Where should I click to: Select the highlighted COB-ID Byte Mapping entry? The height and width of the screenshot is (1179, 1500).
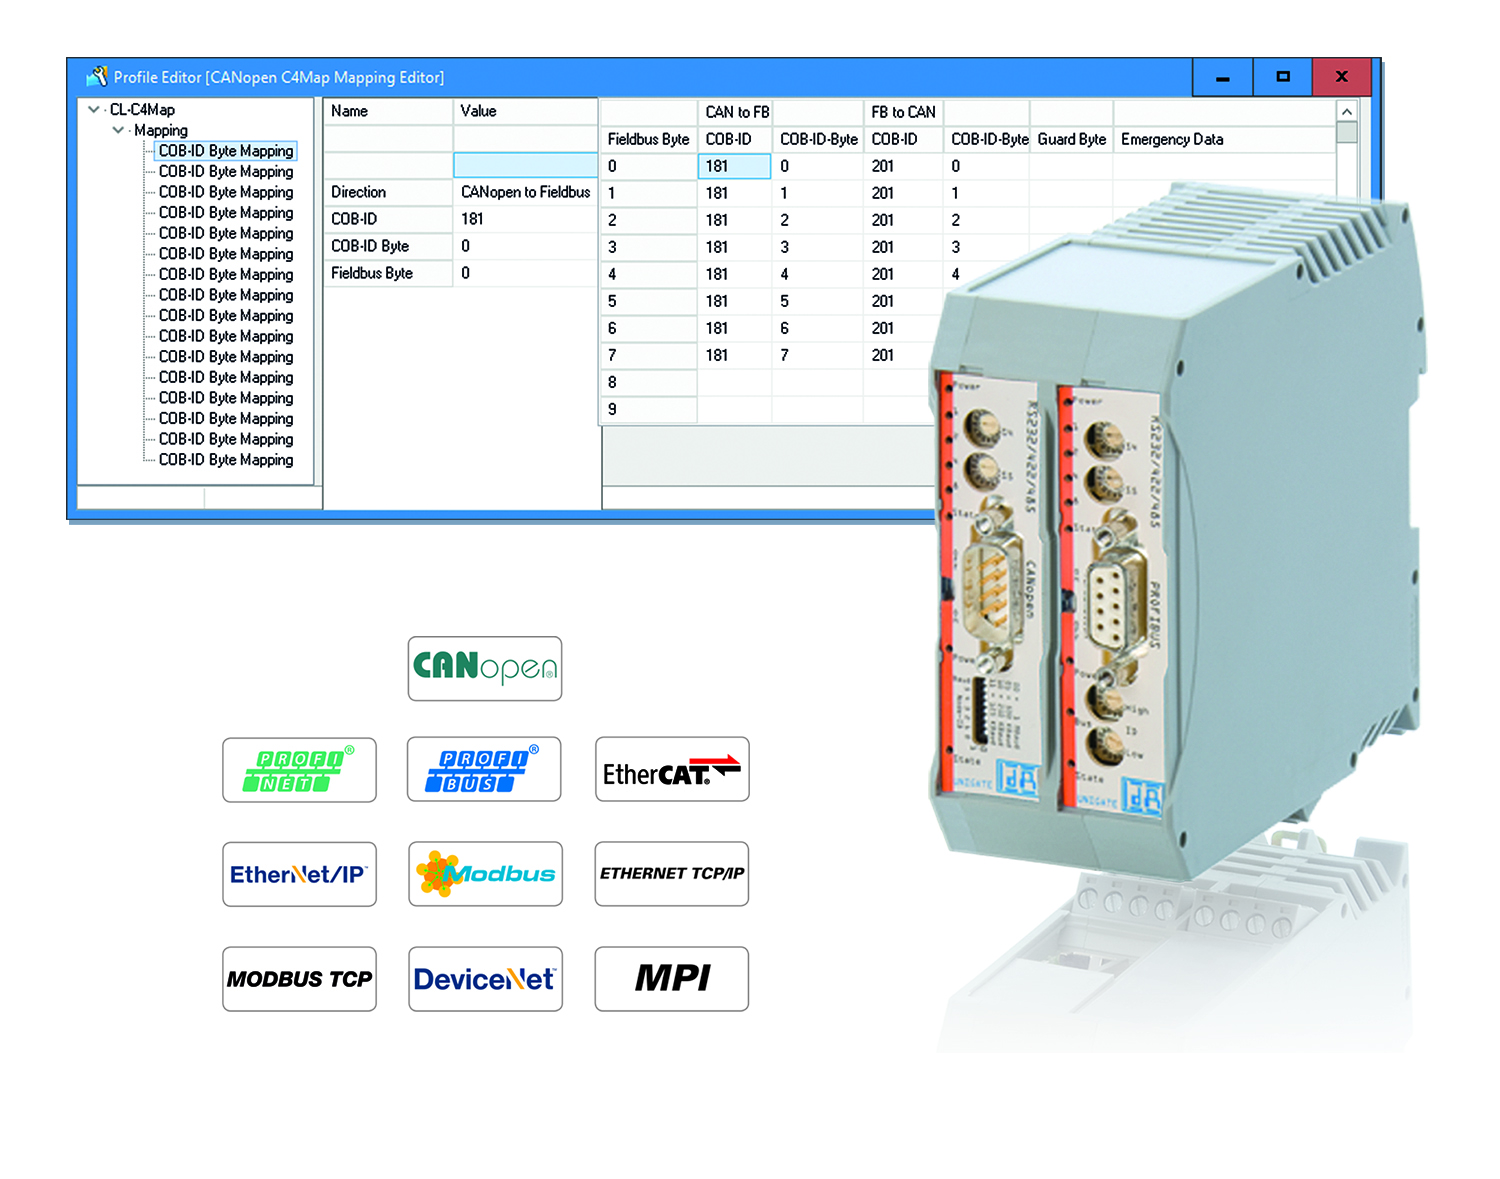point(226,151)
